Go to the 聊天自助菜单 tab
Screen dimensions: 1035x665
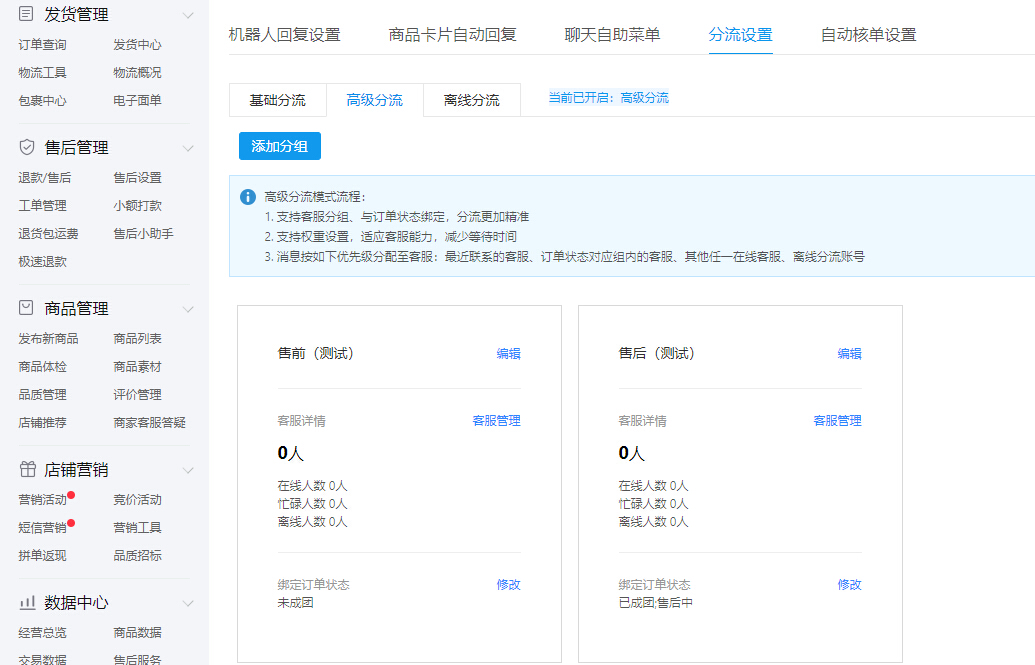612,34
